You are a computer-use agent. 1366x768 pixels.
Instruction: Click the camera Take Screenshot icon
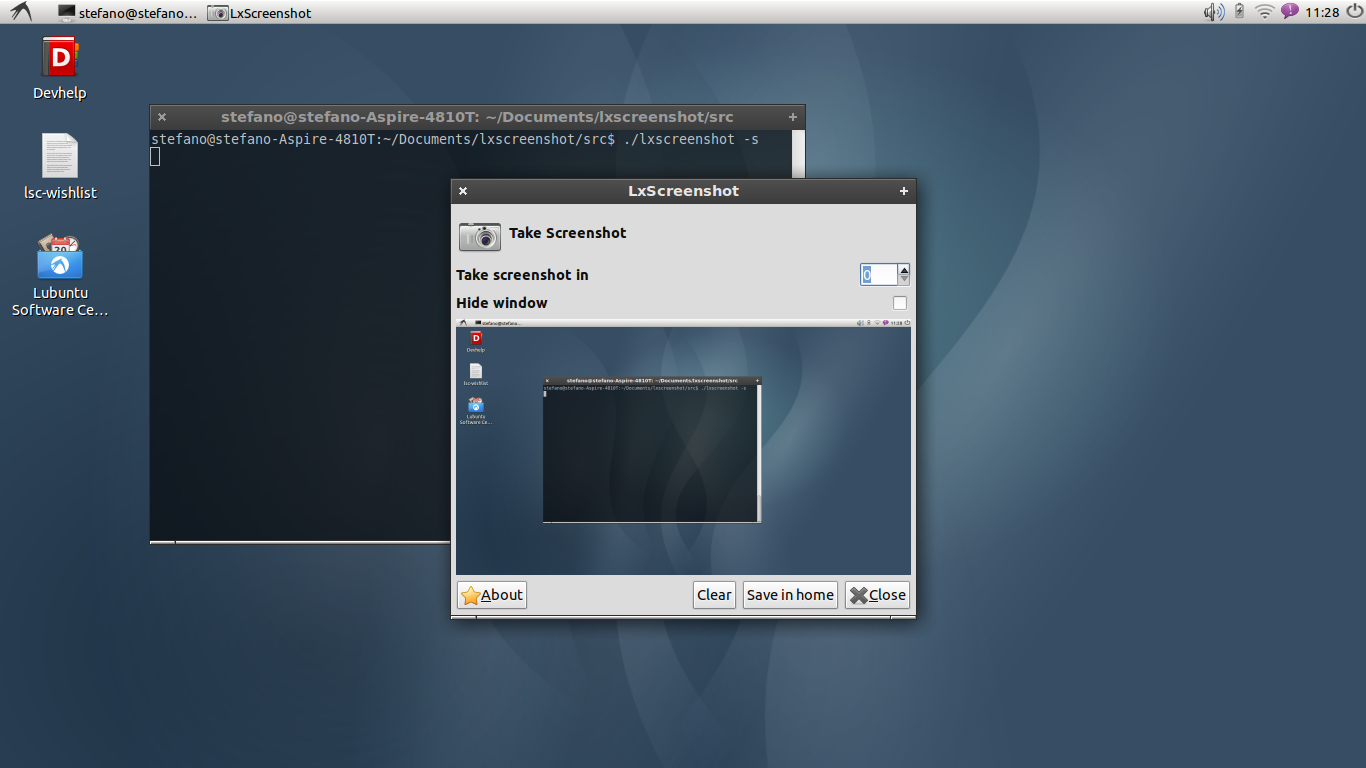pos(480,236)
